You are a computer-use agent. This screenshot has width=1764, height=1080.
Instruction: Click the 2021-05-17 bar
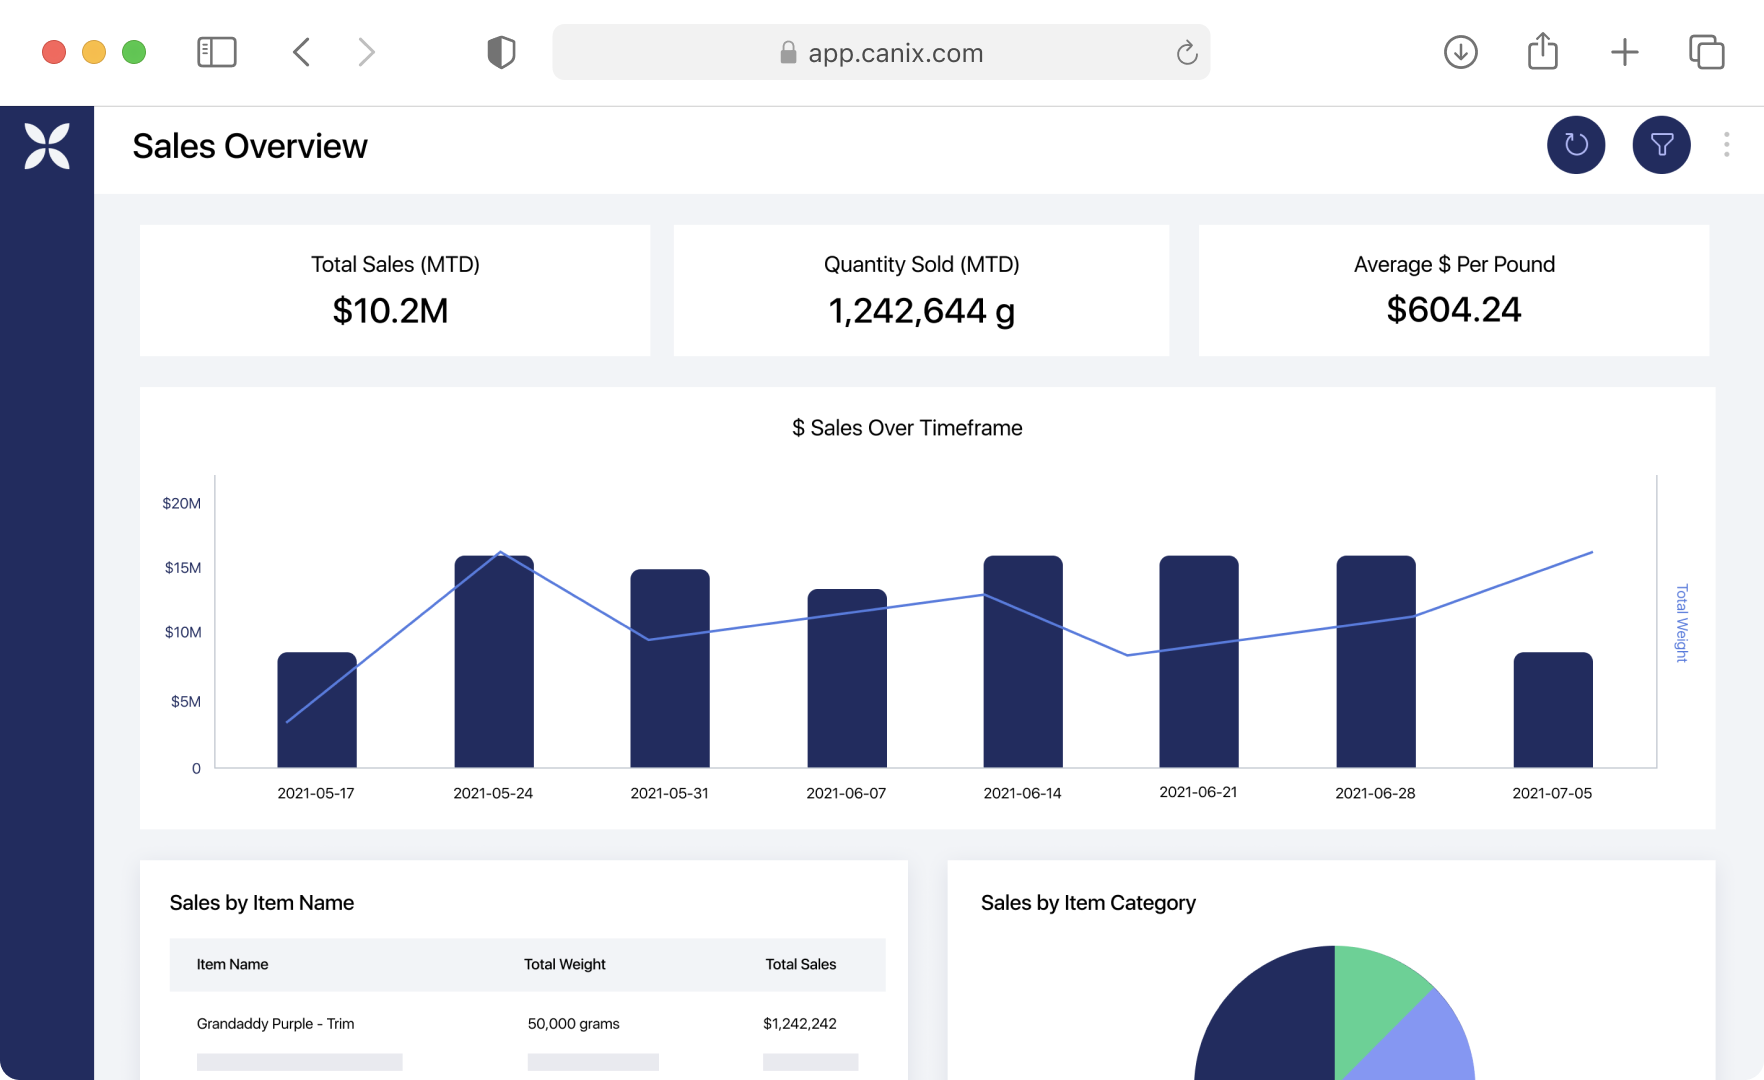[x=317, y=710]
